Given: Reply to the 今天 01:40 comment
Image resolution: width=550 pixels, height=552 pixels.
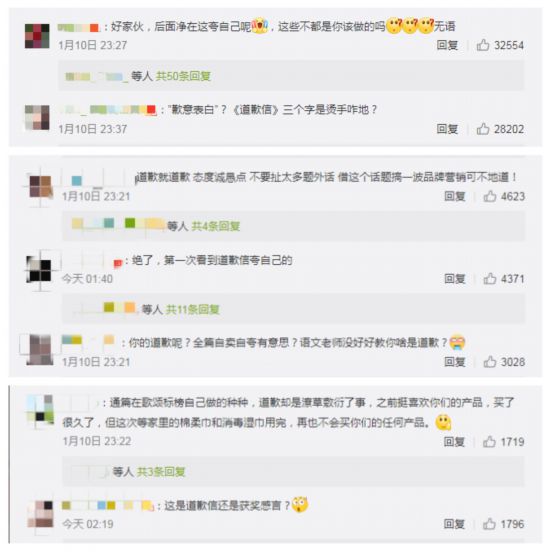Looking at the screenshot, I should [x=455, y=279].
